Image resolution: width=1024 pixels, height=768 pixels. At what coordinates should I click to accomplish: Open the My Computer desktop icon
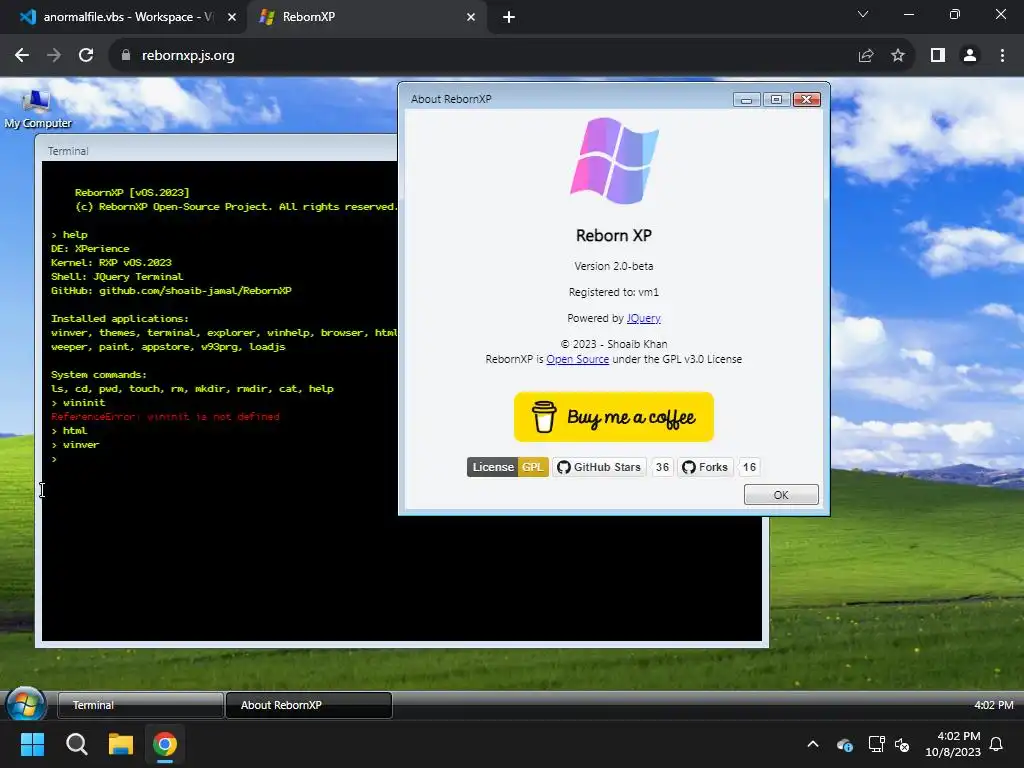(x=37, y=110)
